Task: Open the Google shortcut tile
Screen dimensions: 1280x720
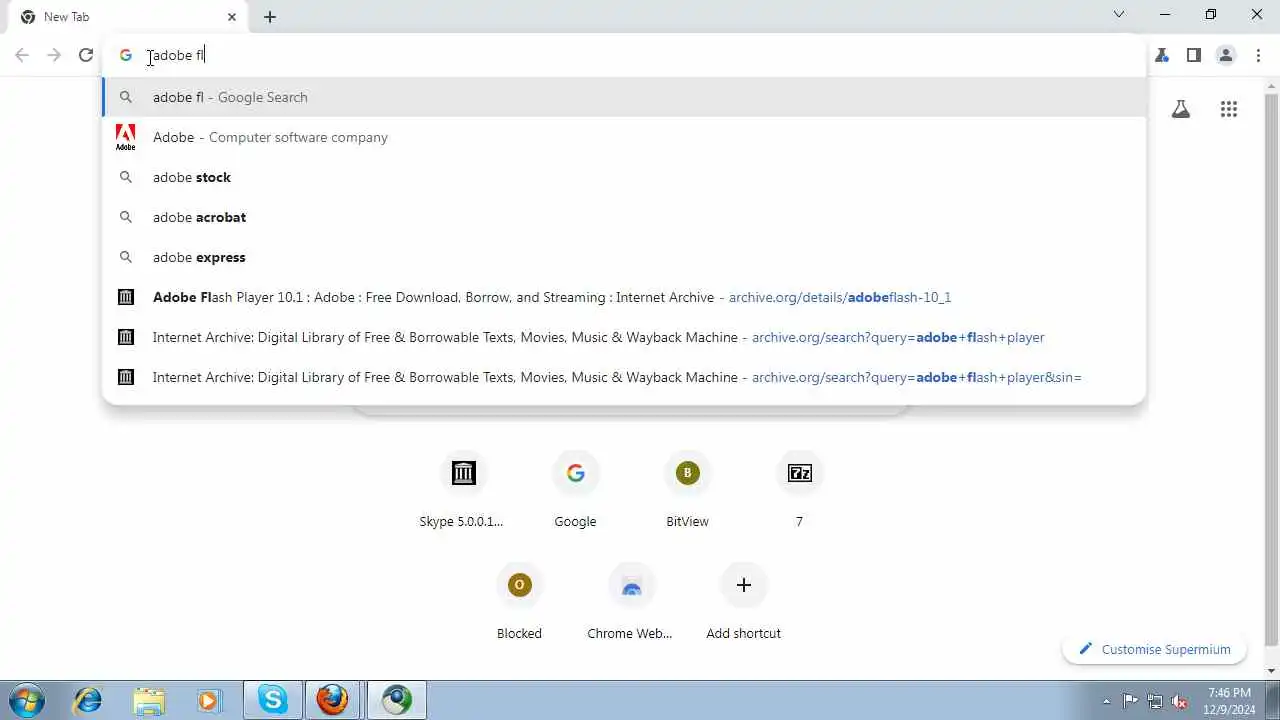Action: 575,489
